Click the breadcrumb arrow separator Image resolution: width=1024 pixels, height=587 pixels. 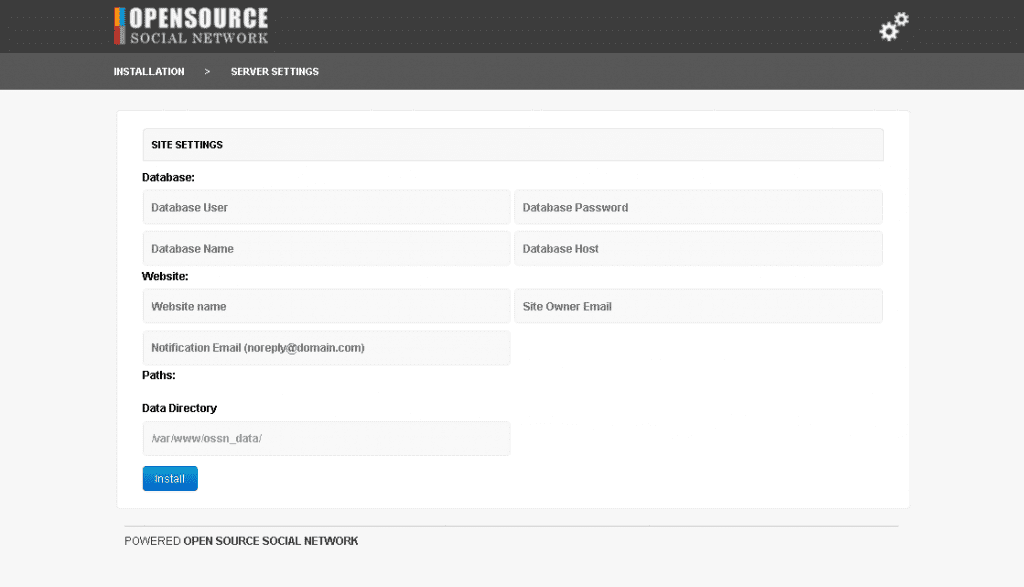coord(207,72)
